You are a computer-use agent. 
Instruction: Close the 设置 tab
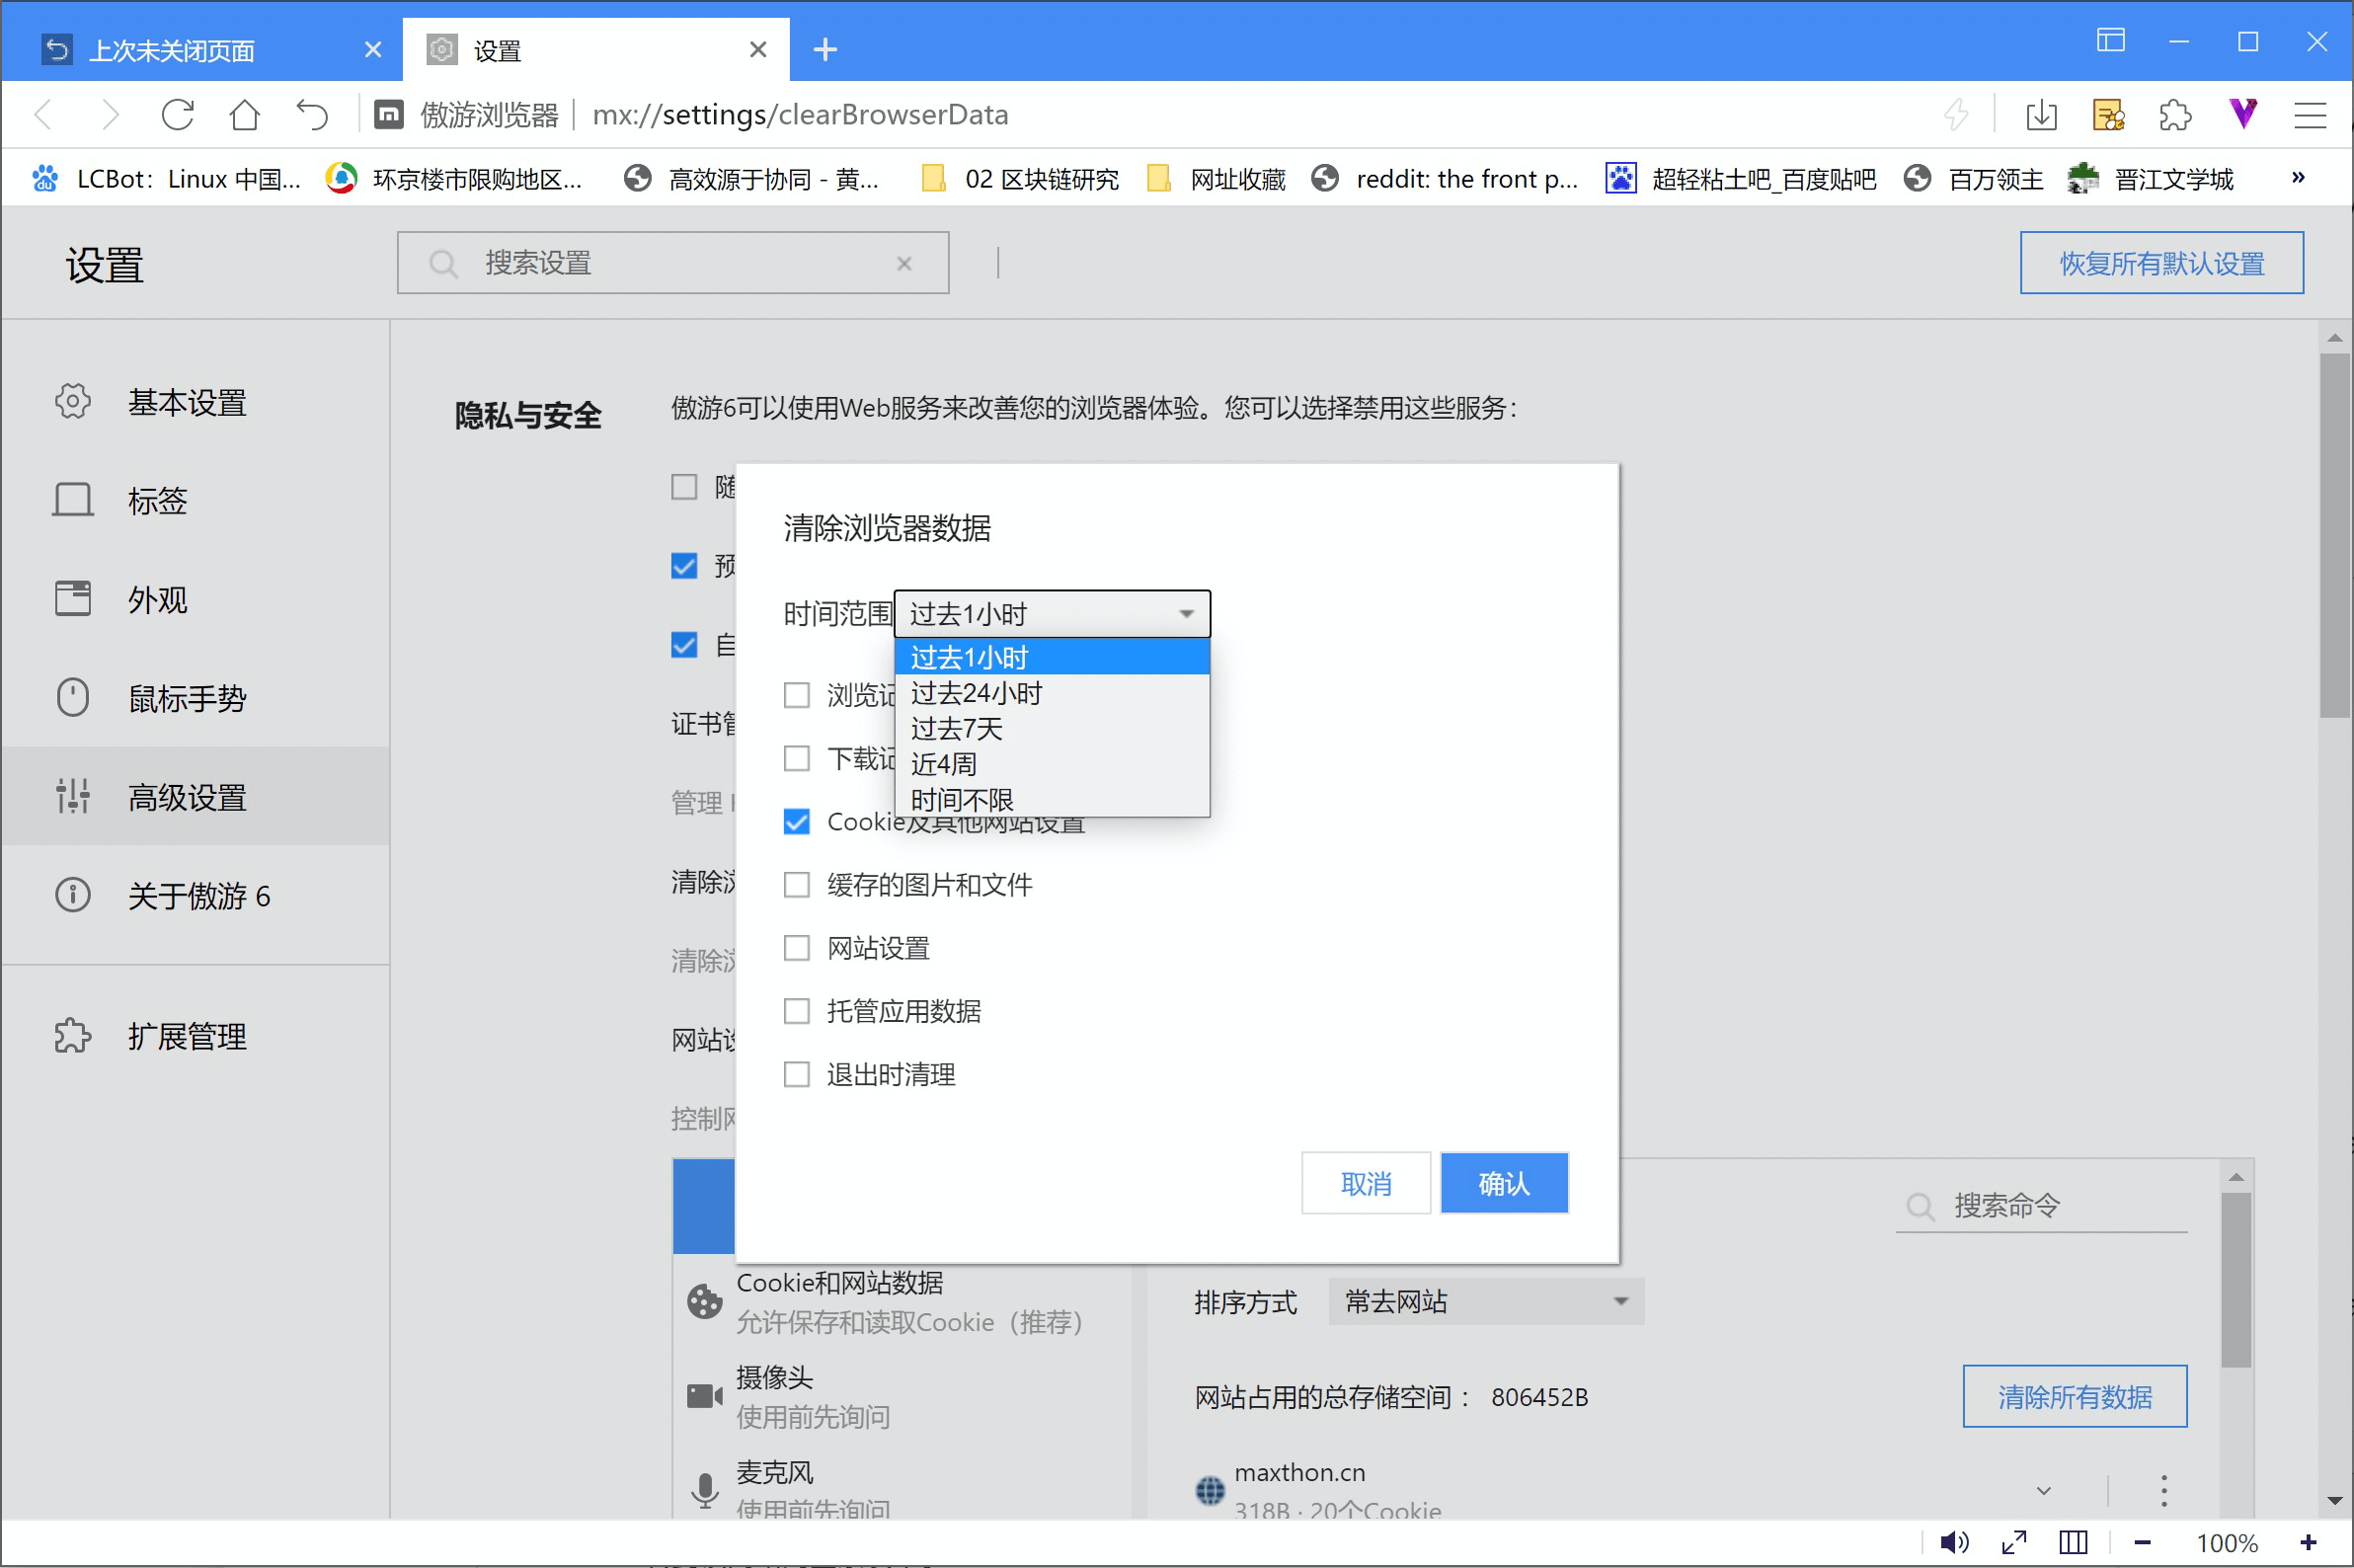pos(758,49)
